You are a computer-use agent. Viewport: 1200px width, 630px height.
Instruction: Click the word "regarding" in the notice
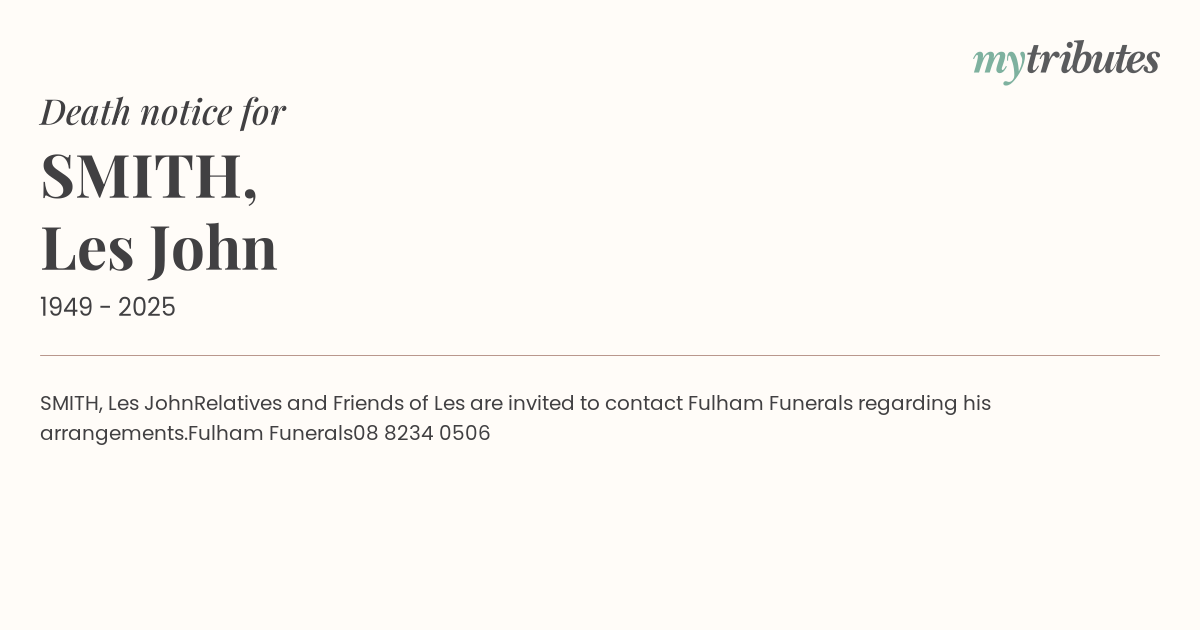click(x=907, y=404)
